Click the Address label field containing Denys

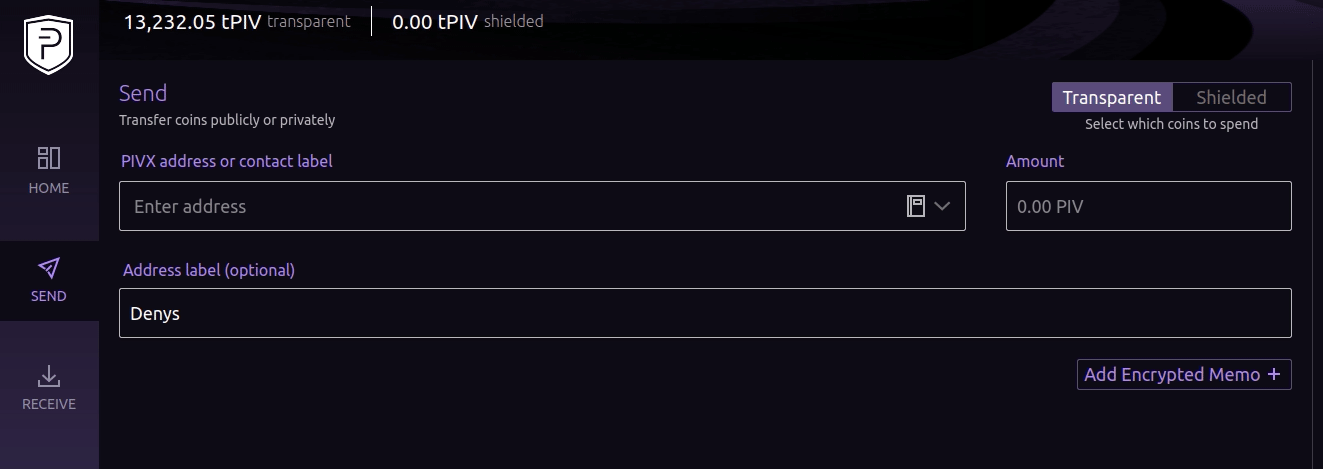(704, 313)
